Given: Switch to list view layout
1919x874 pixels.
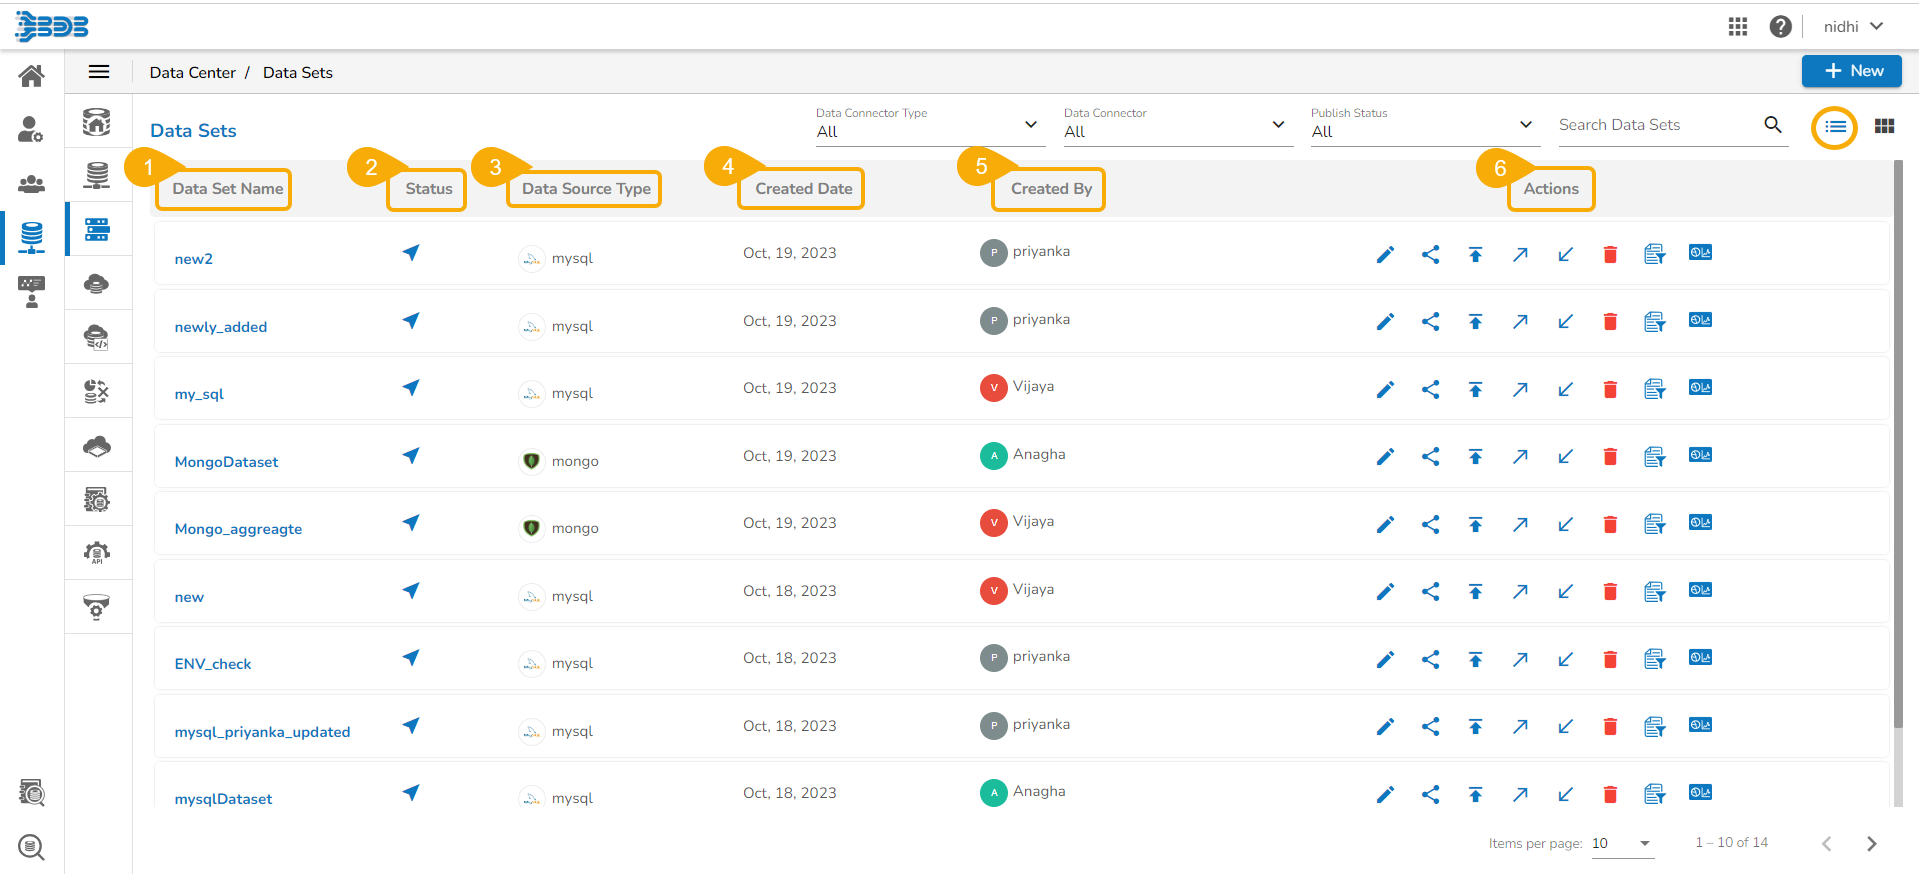Looking at the screenshot, I should tap(1835, 127).
